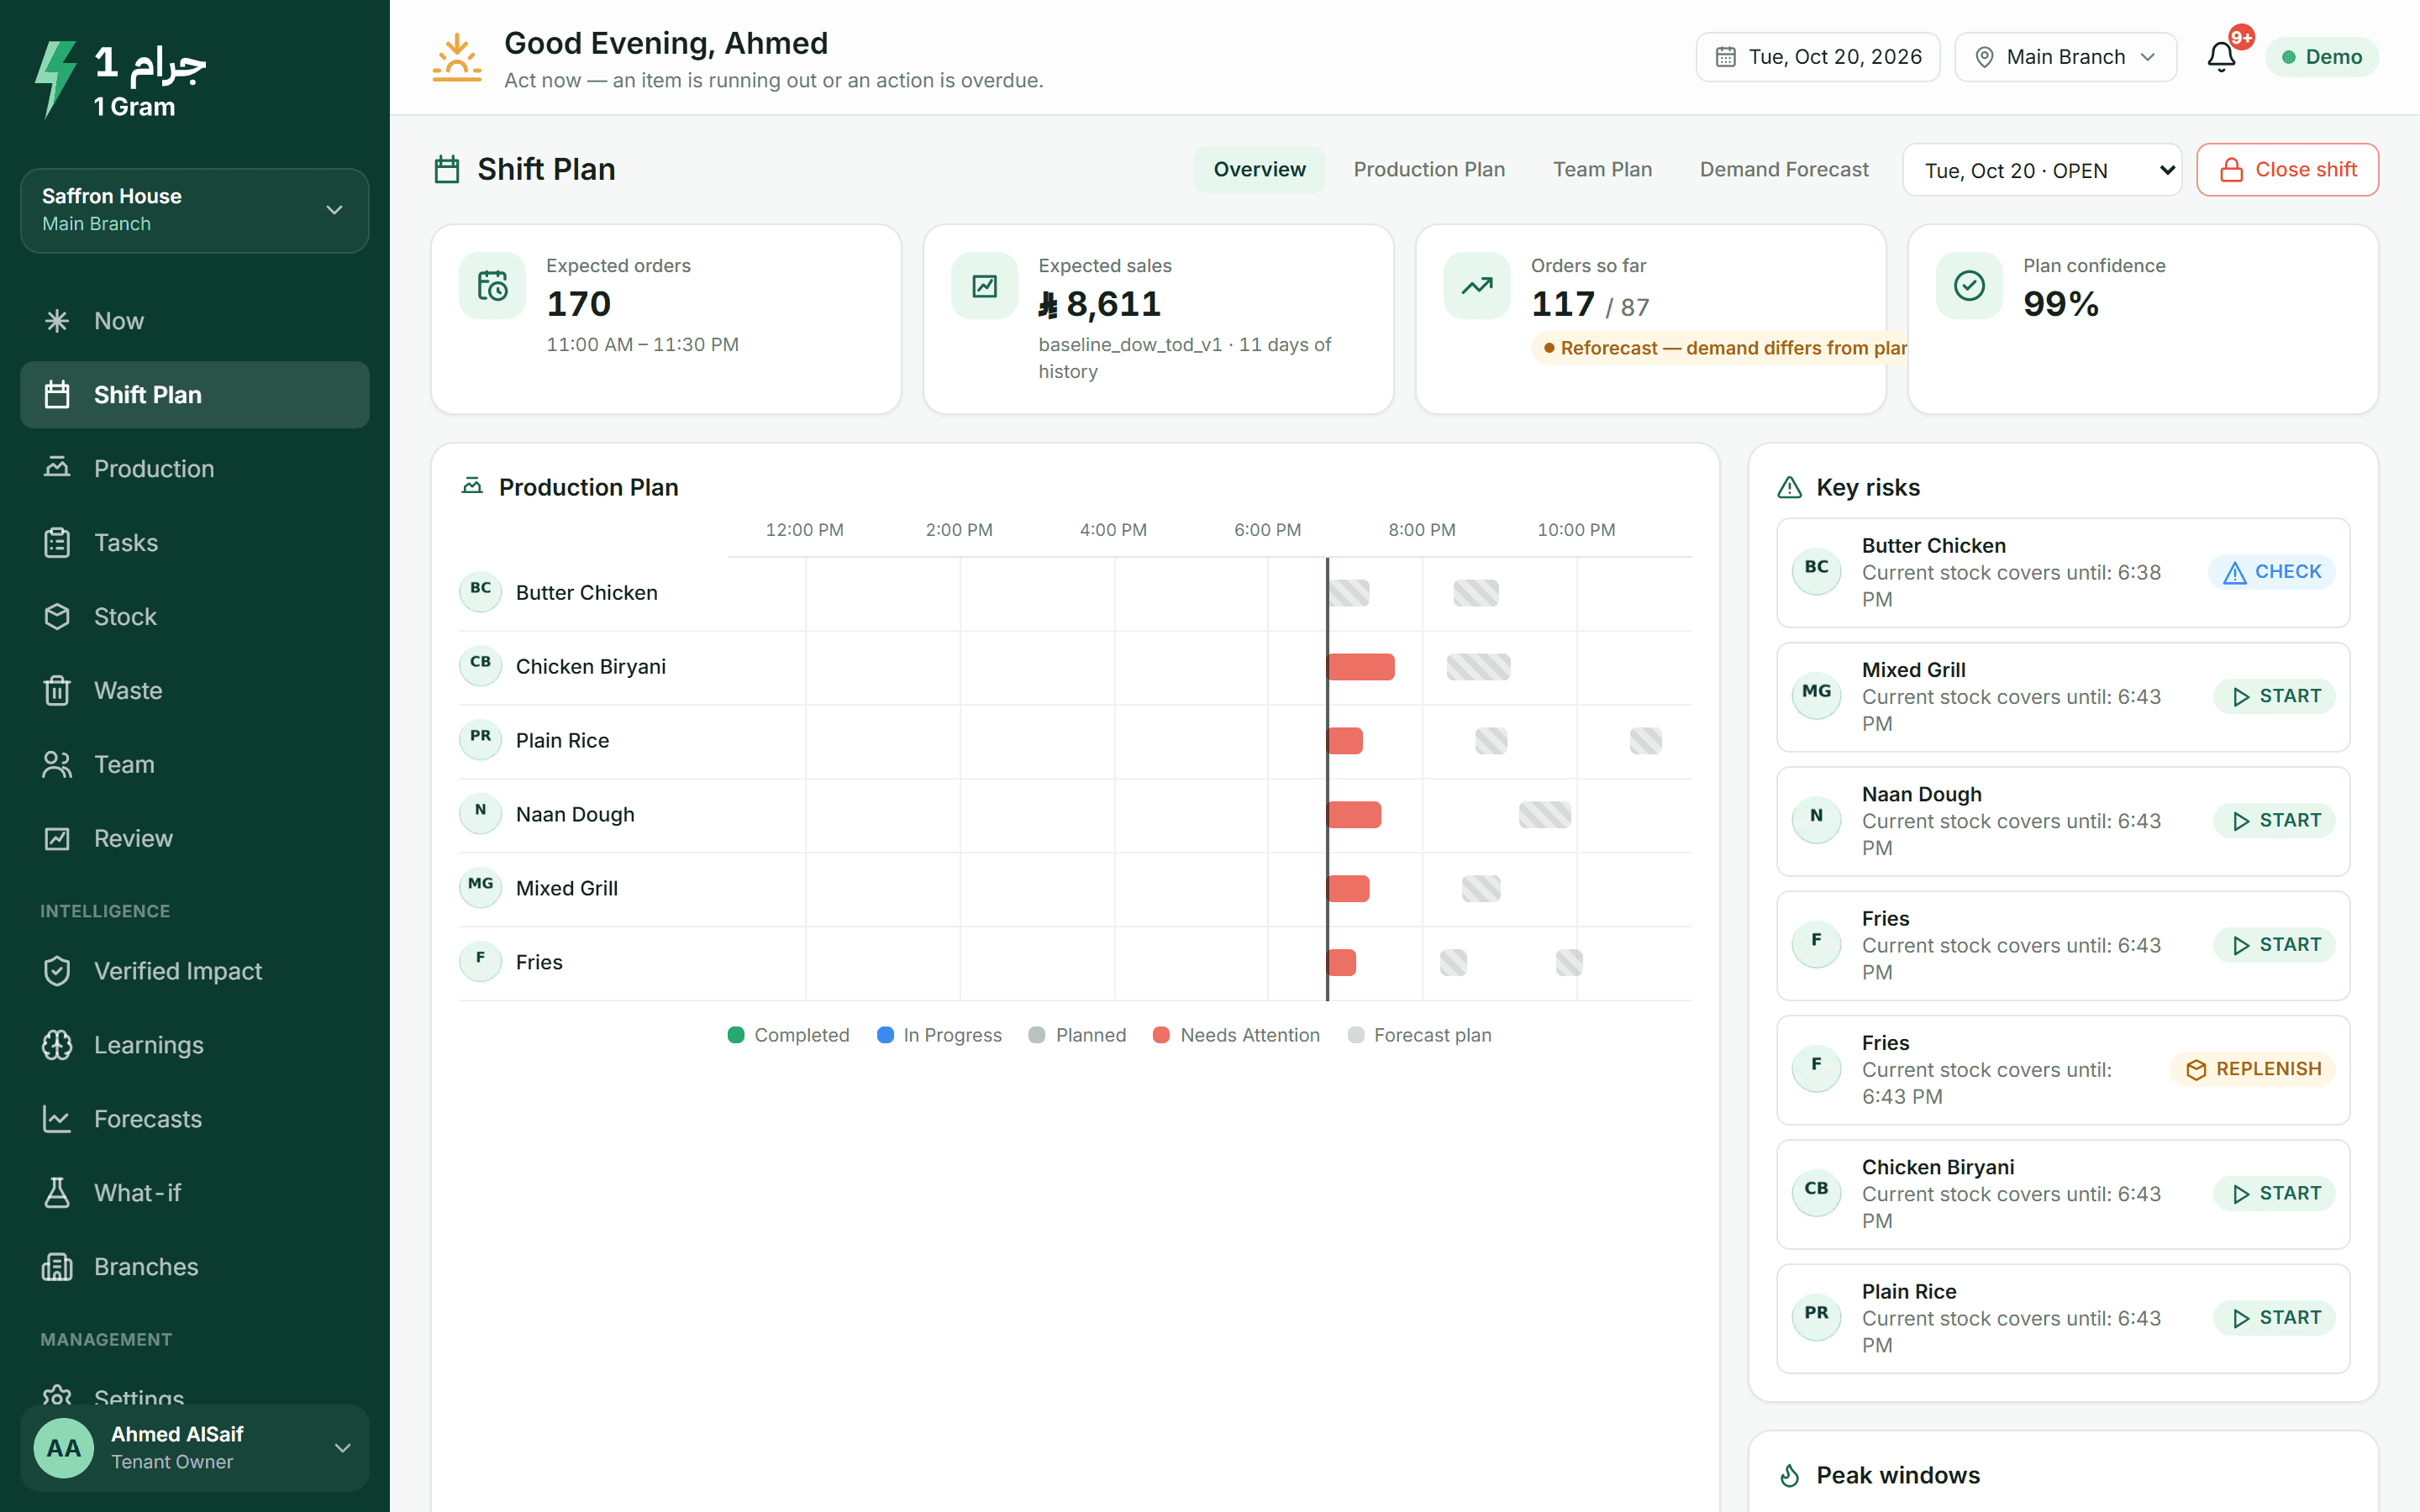Expand the Ahmed AlSaif user menu
Screen dimensions: 2420x1512
[x=194, y=1447]
